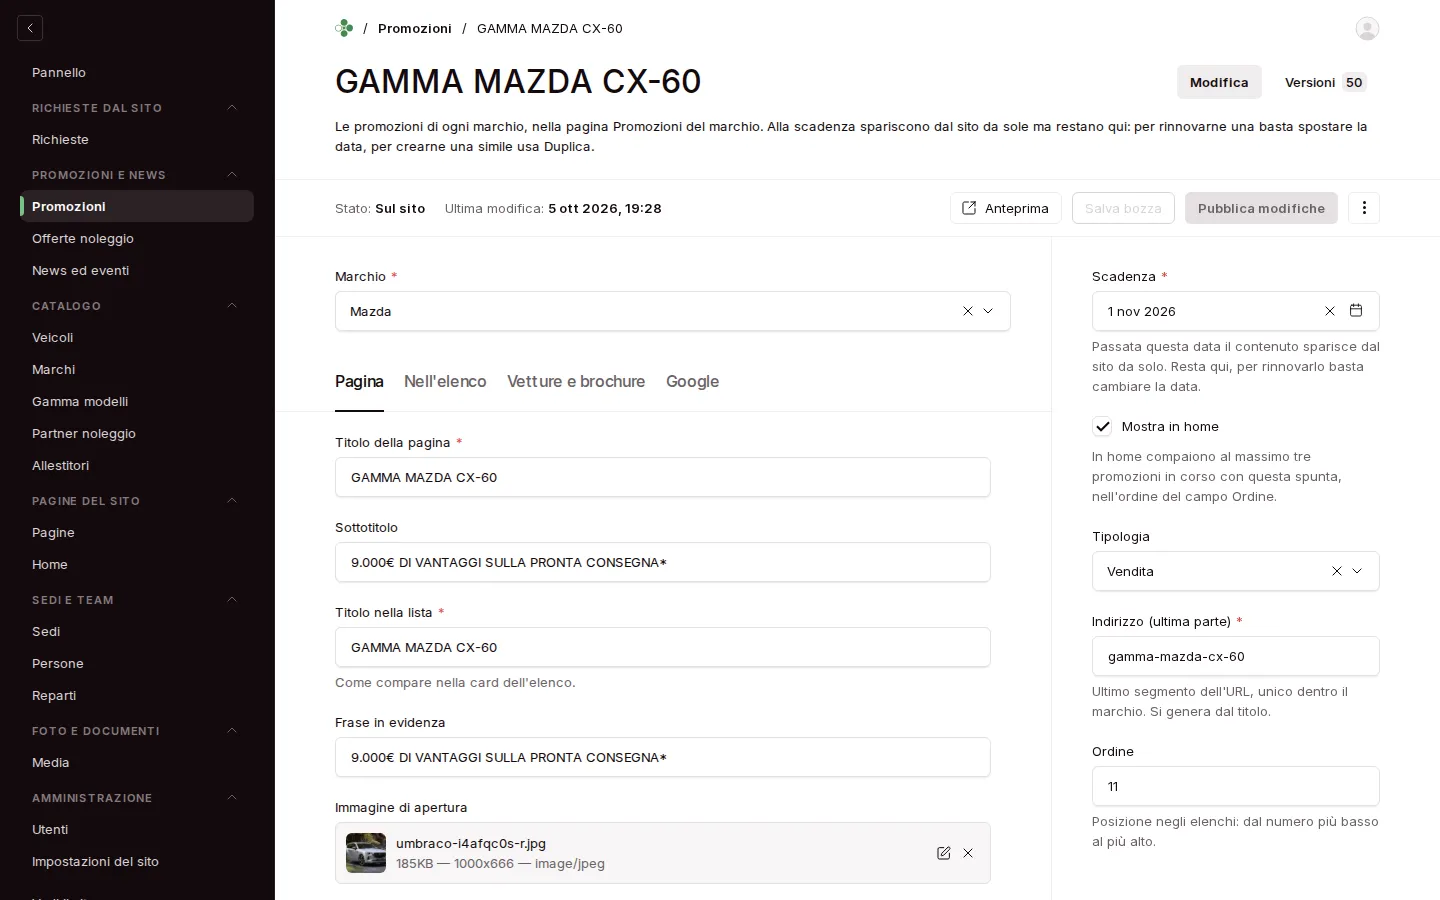Focus the Indirizzo (ultima parte) field
1440x900 pixels.
[1236, 656]
